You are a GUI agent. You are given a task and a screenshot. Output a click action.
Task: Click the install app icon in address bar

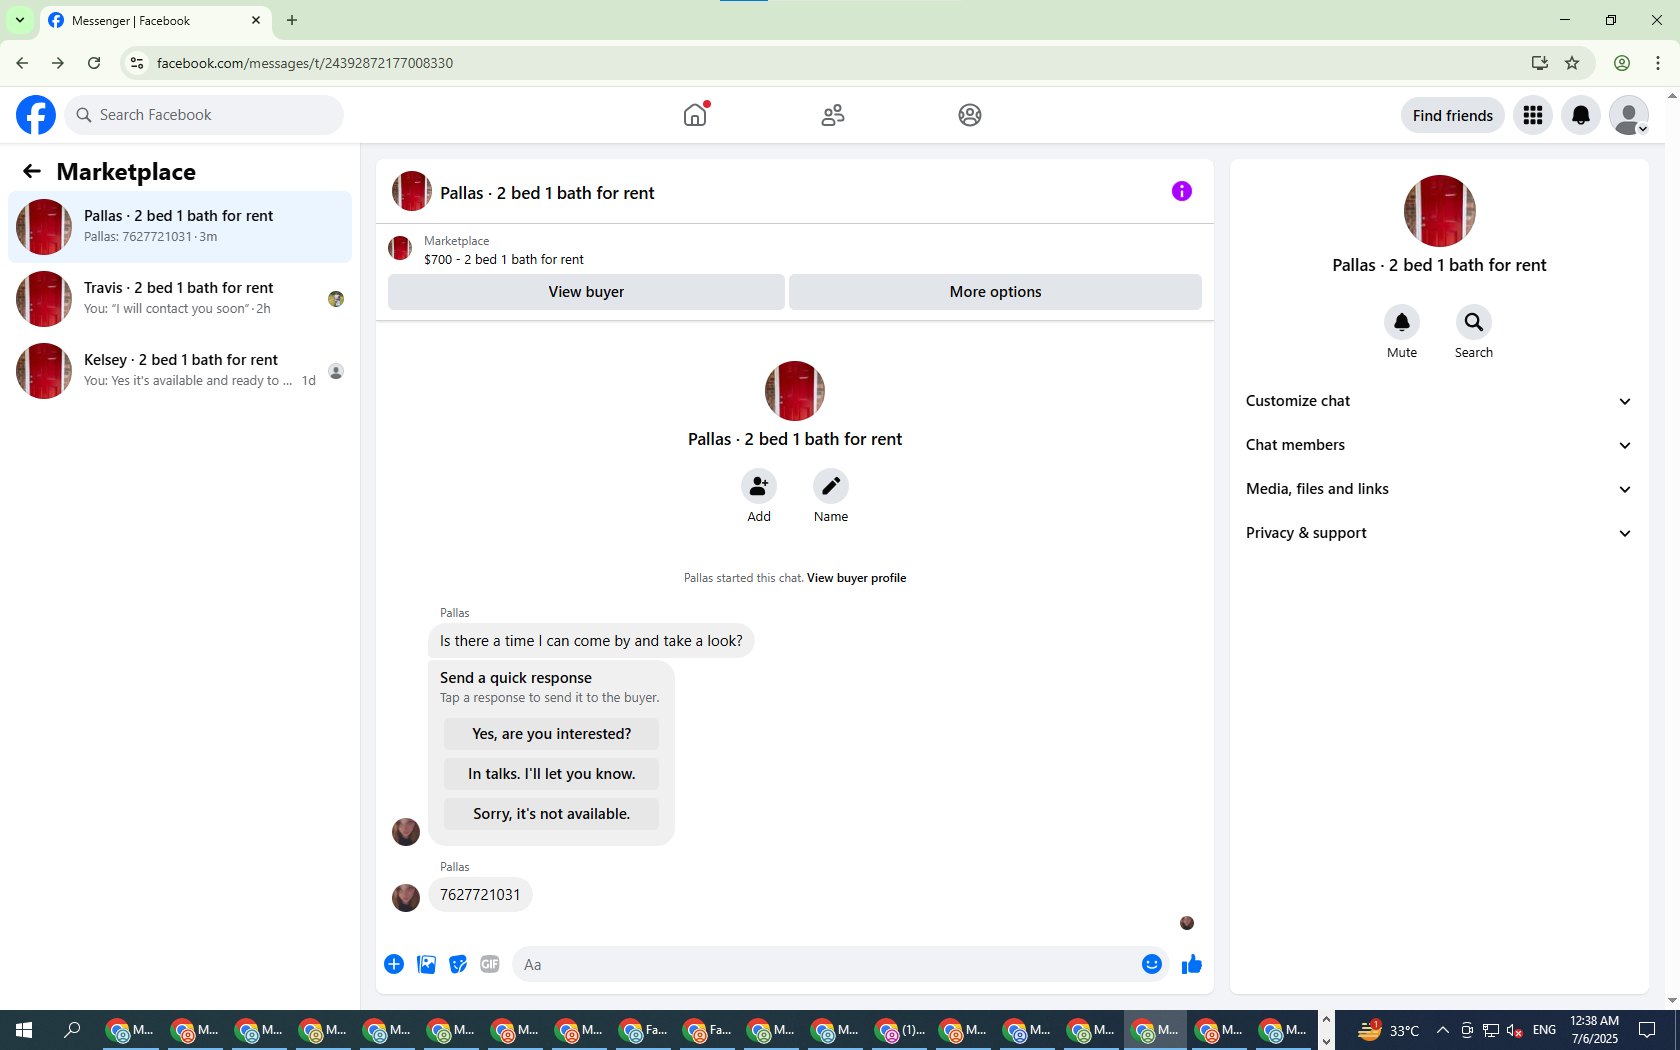[1540, 63]
